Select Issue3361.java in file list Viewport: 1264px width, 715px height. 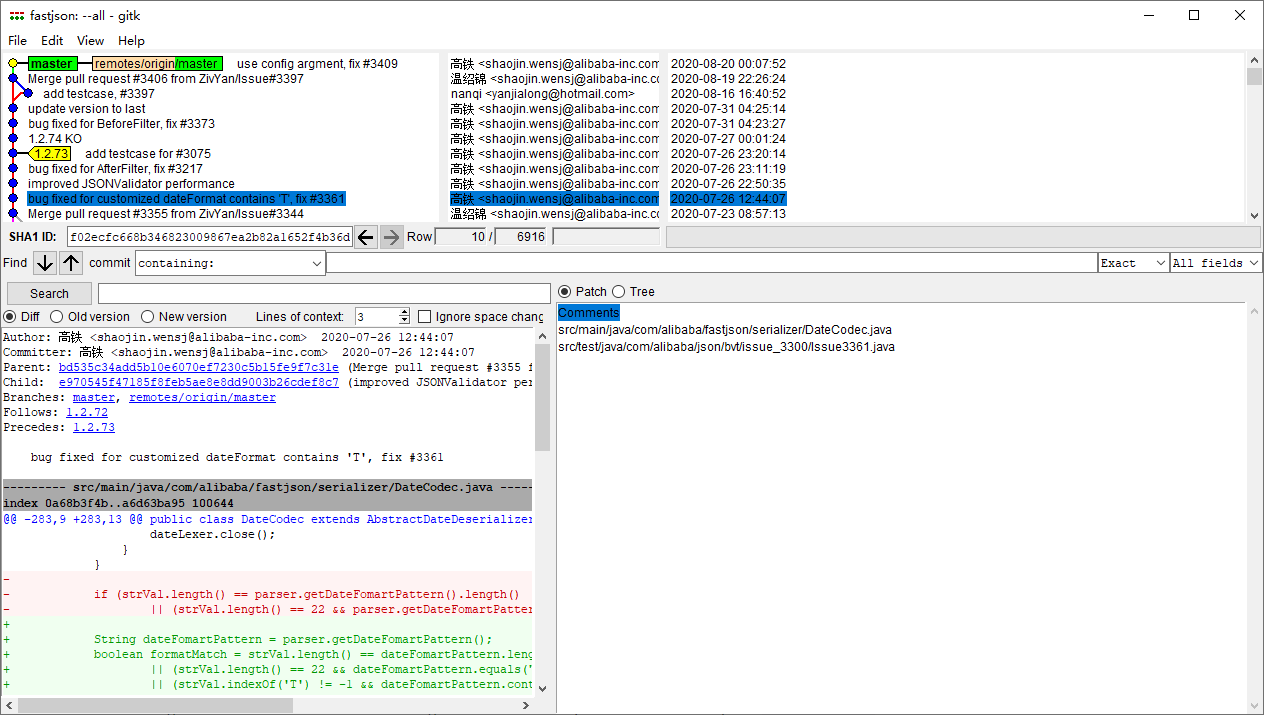[x=726, y=347]
